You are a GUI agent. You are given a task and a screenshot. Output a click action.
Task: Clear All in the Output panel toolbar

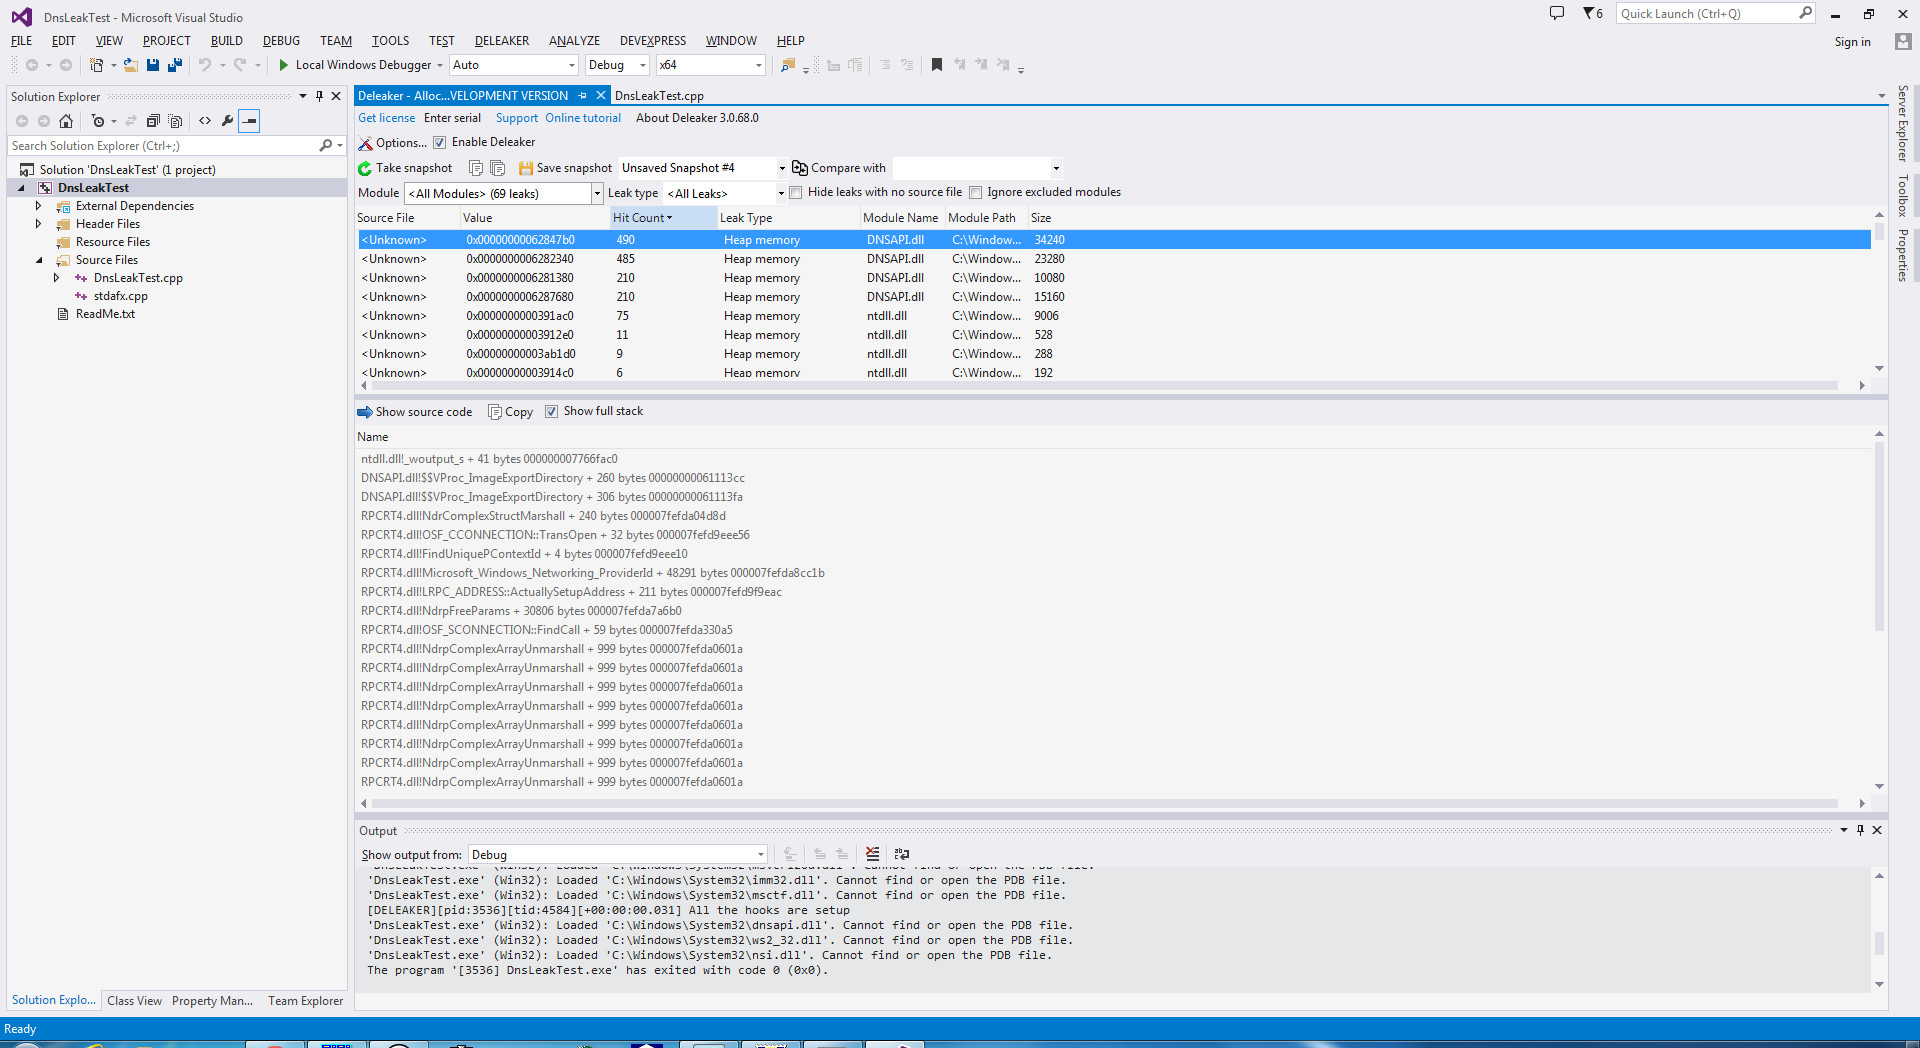click(x=873, y=854)
